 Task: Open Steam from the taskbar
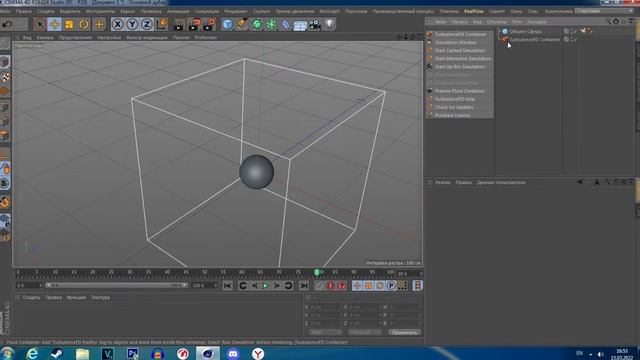pyautogui.click(x=57, y=353)
